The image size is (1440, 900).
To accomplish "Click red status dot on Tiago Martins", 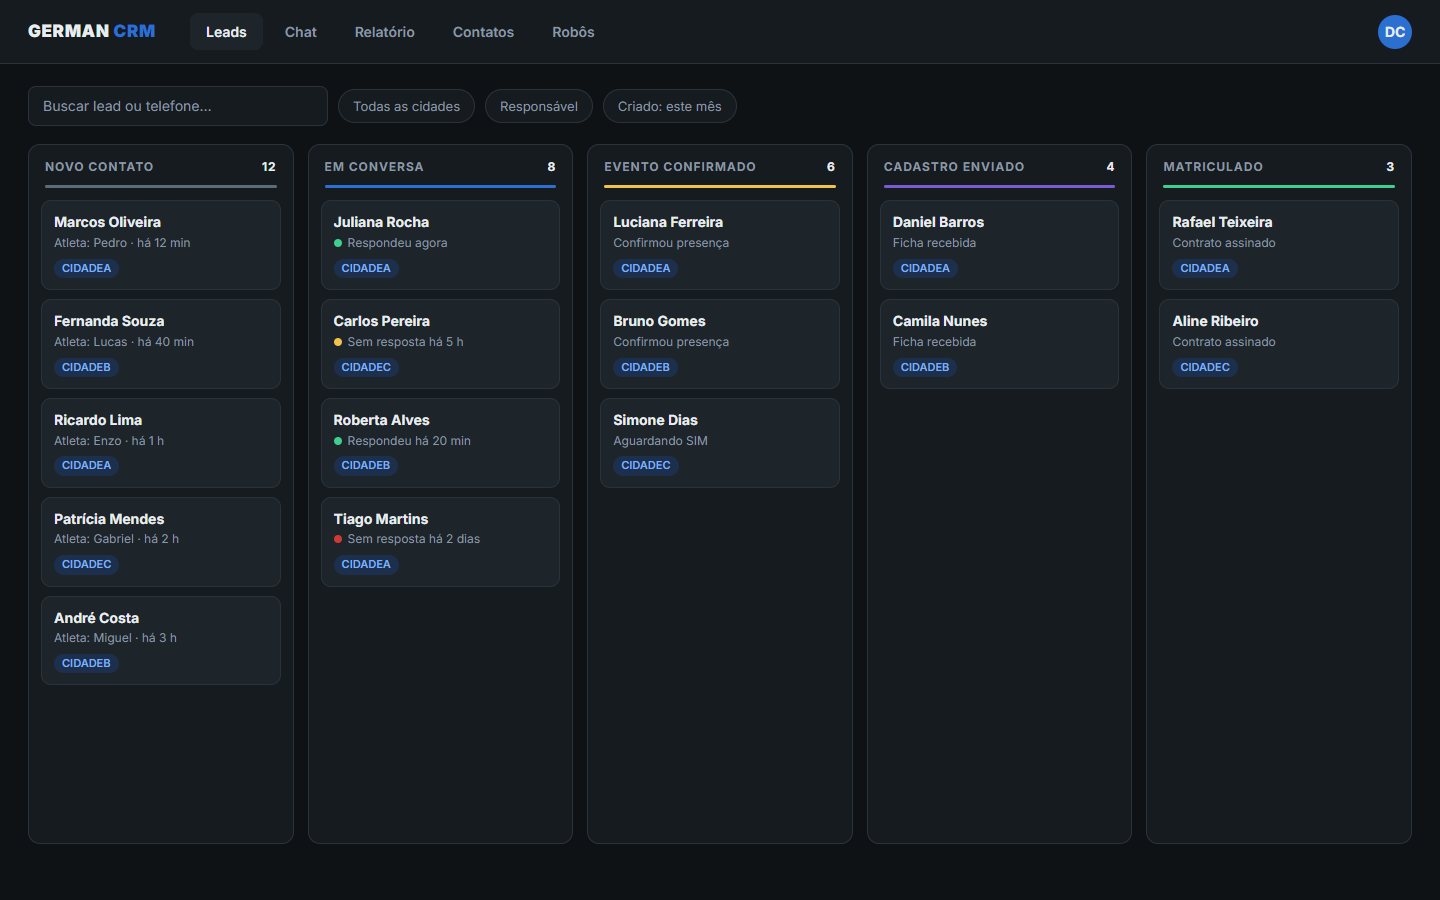I will (x=338, y=539).
